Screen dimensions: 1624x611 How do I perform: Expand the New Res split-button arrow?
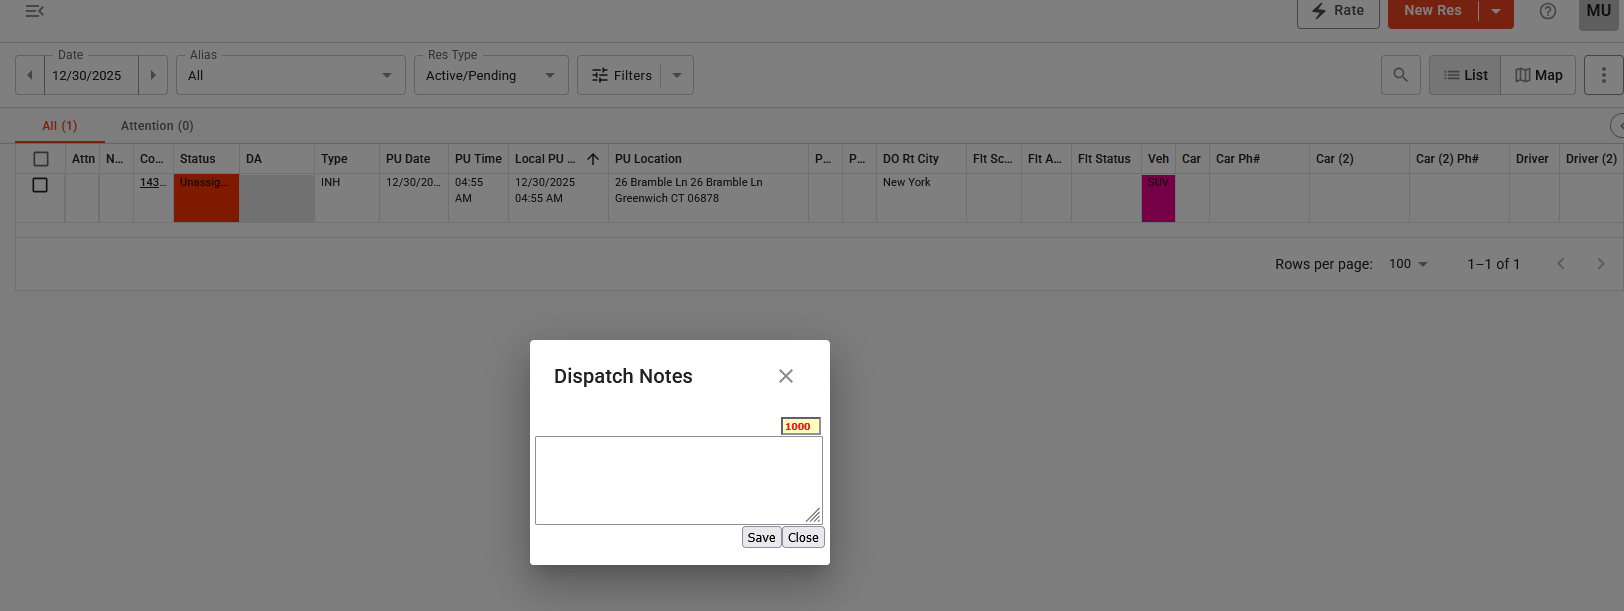[1496, 11]
